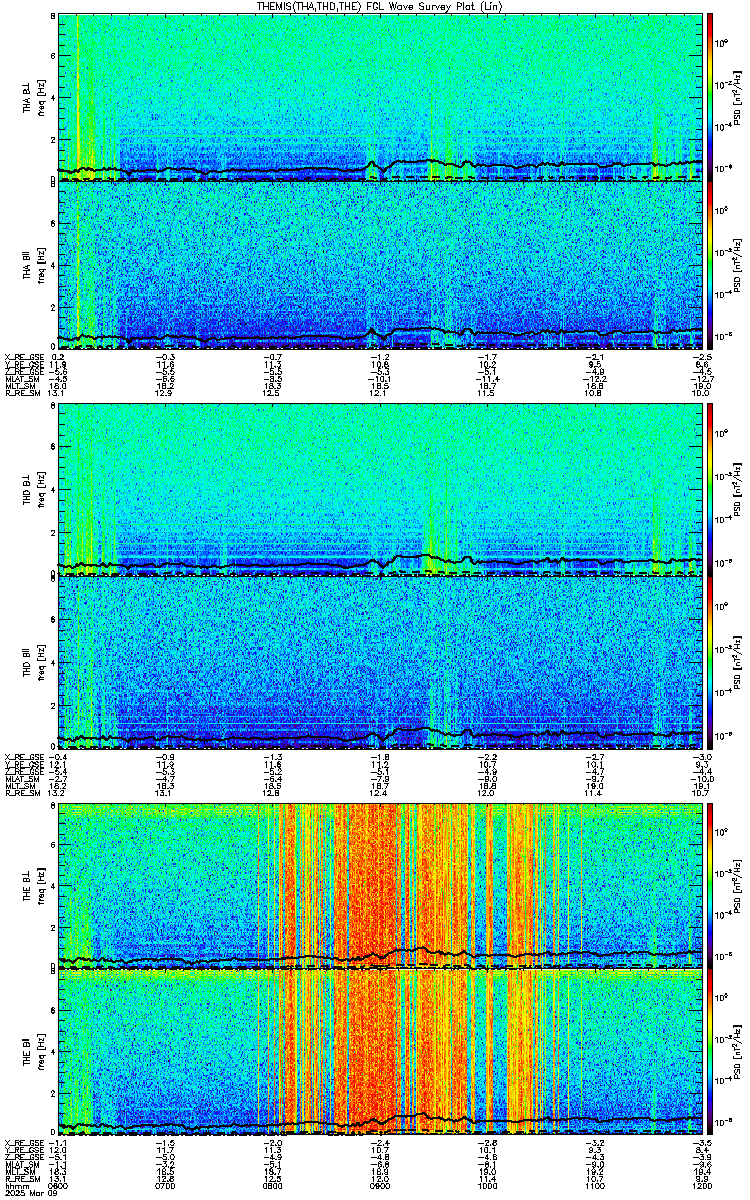Select the THD B⊥ spectrogram panel
This screenshot has height=1200, width=750.
[381, 489]
